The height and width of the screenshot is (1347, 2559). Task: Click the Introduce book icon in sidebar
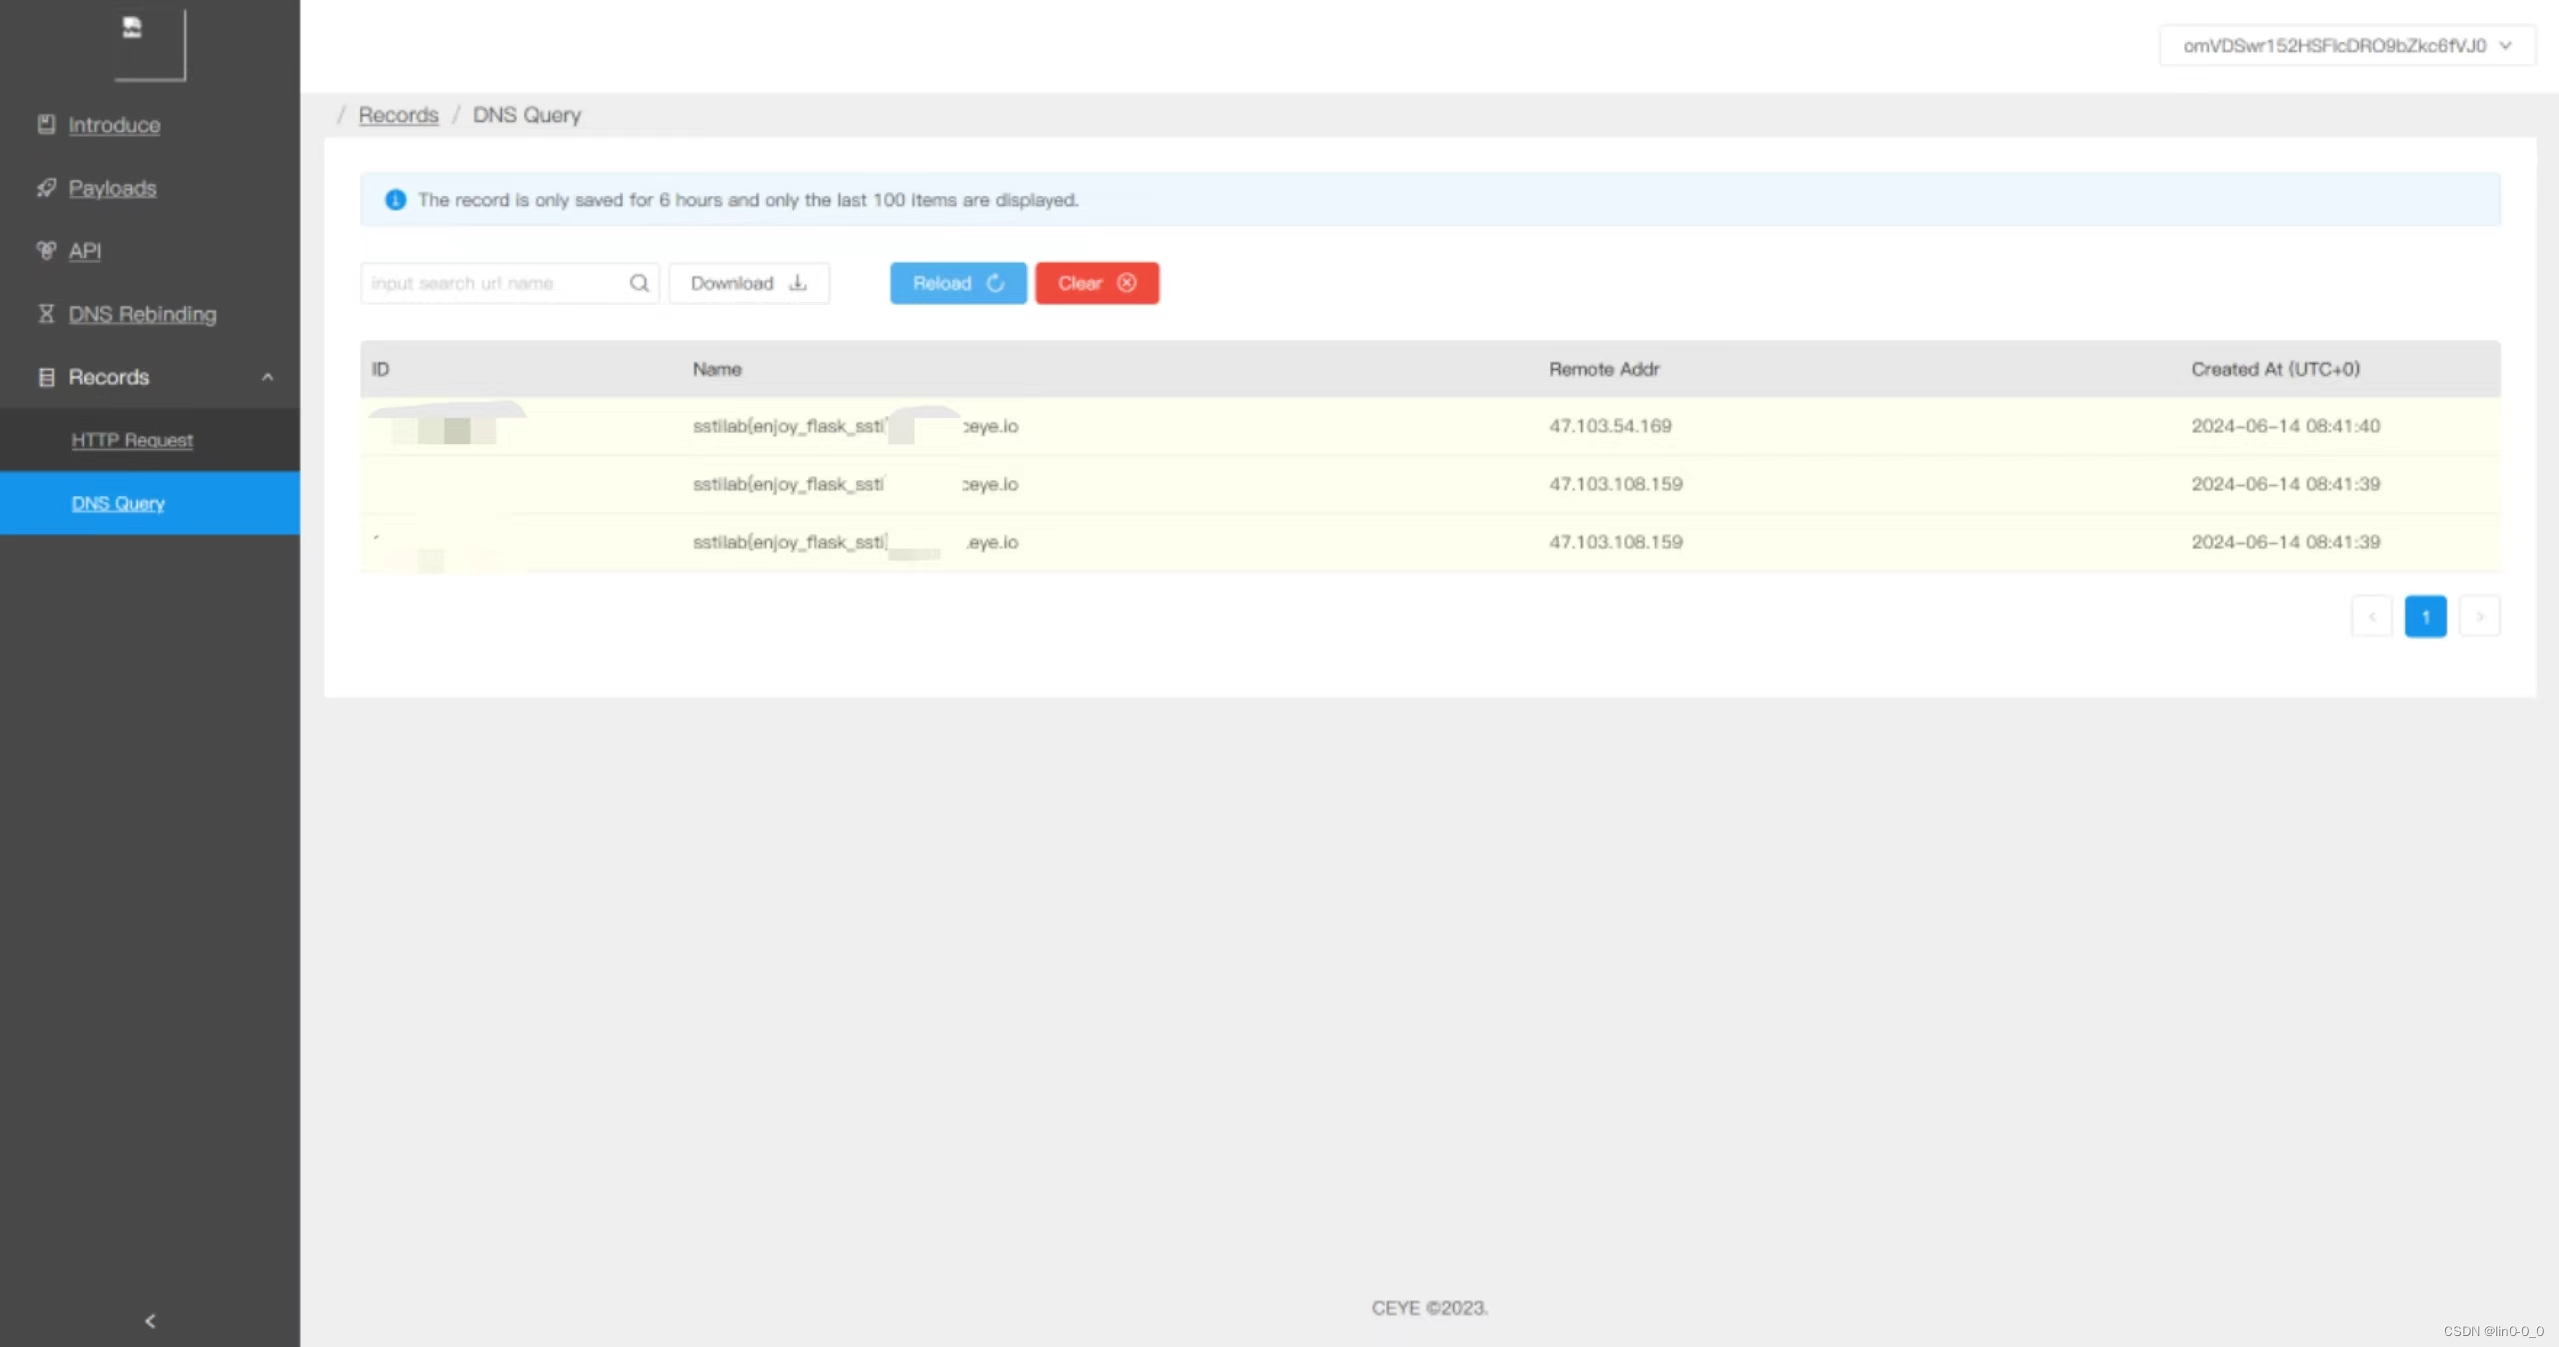[46, 124]
